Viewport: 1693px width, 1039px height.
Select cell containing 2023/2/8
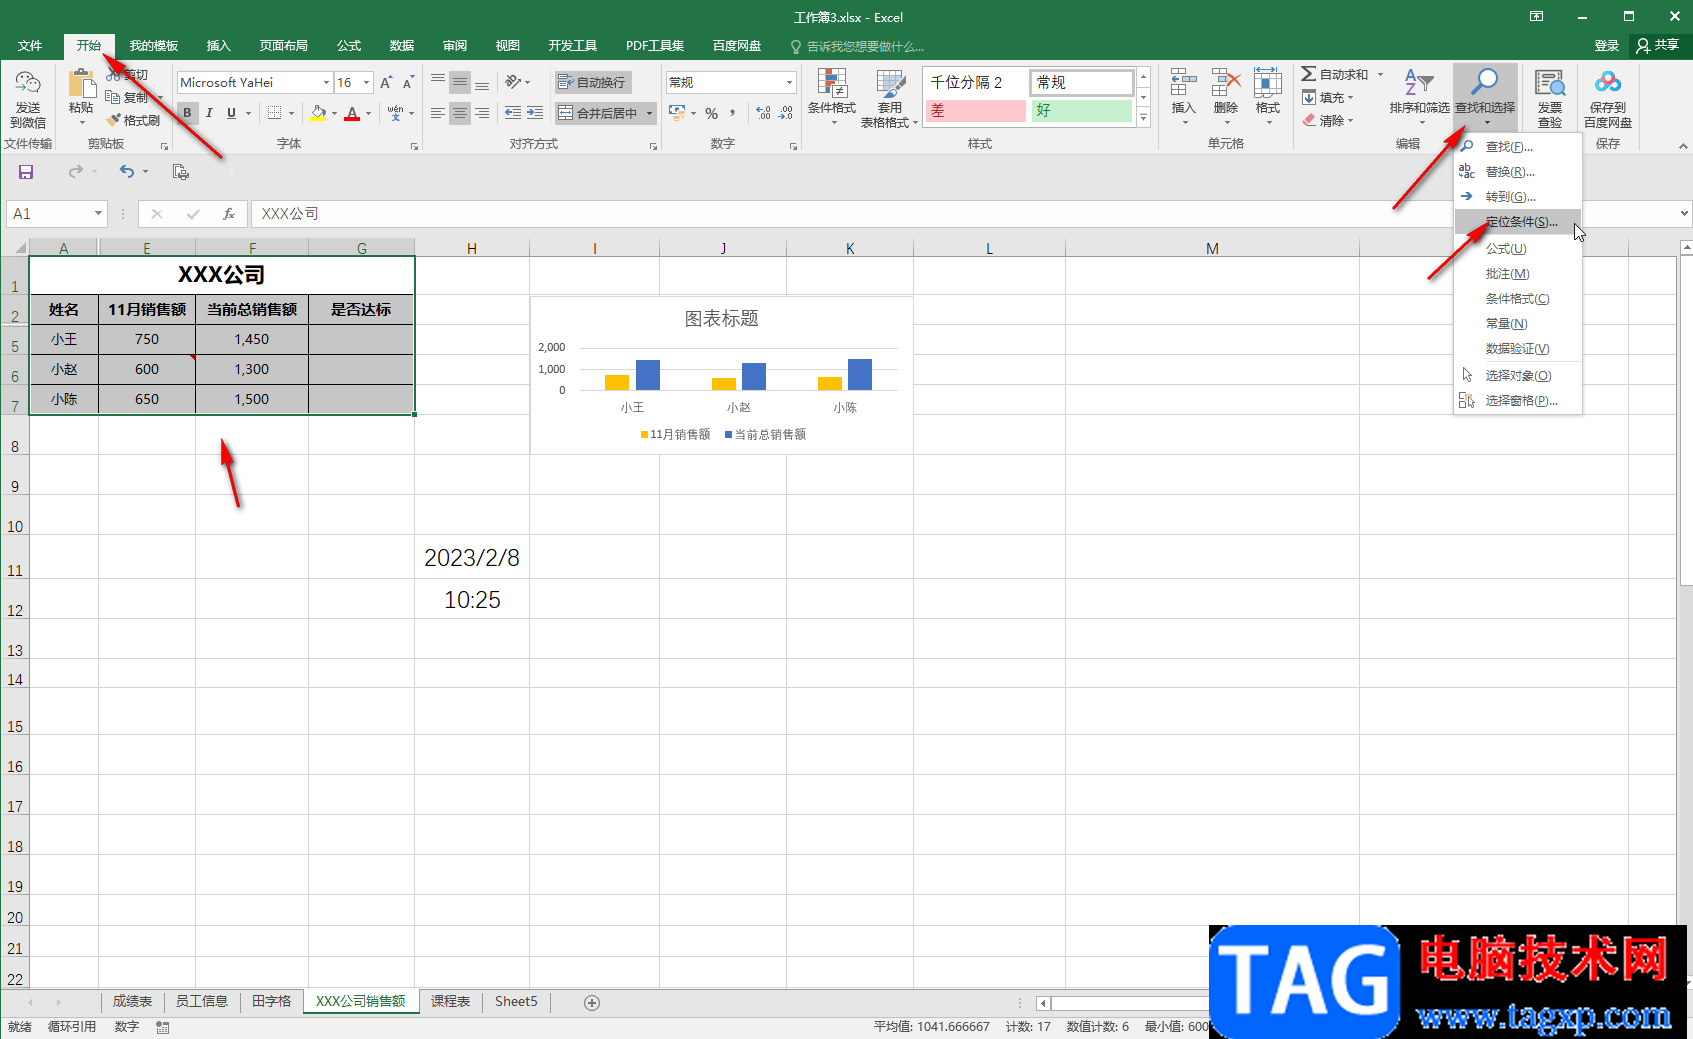[x=472, y=558]
